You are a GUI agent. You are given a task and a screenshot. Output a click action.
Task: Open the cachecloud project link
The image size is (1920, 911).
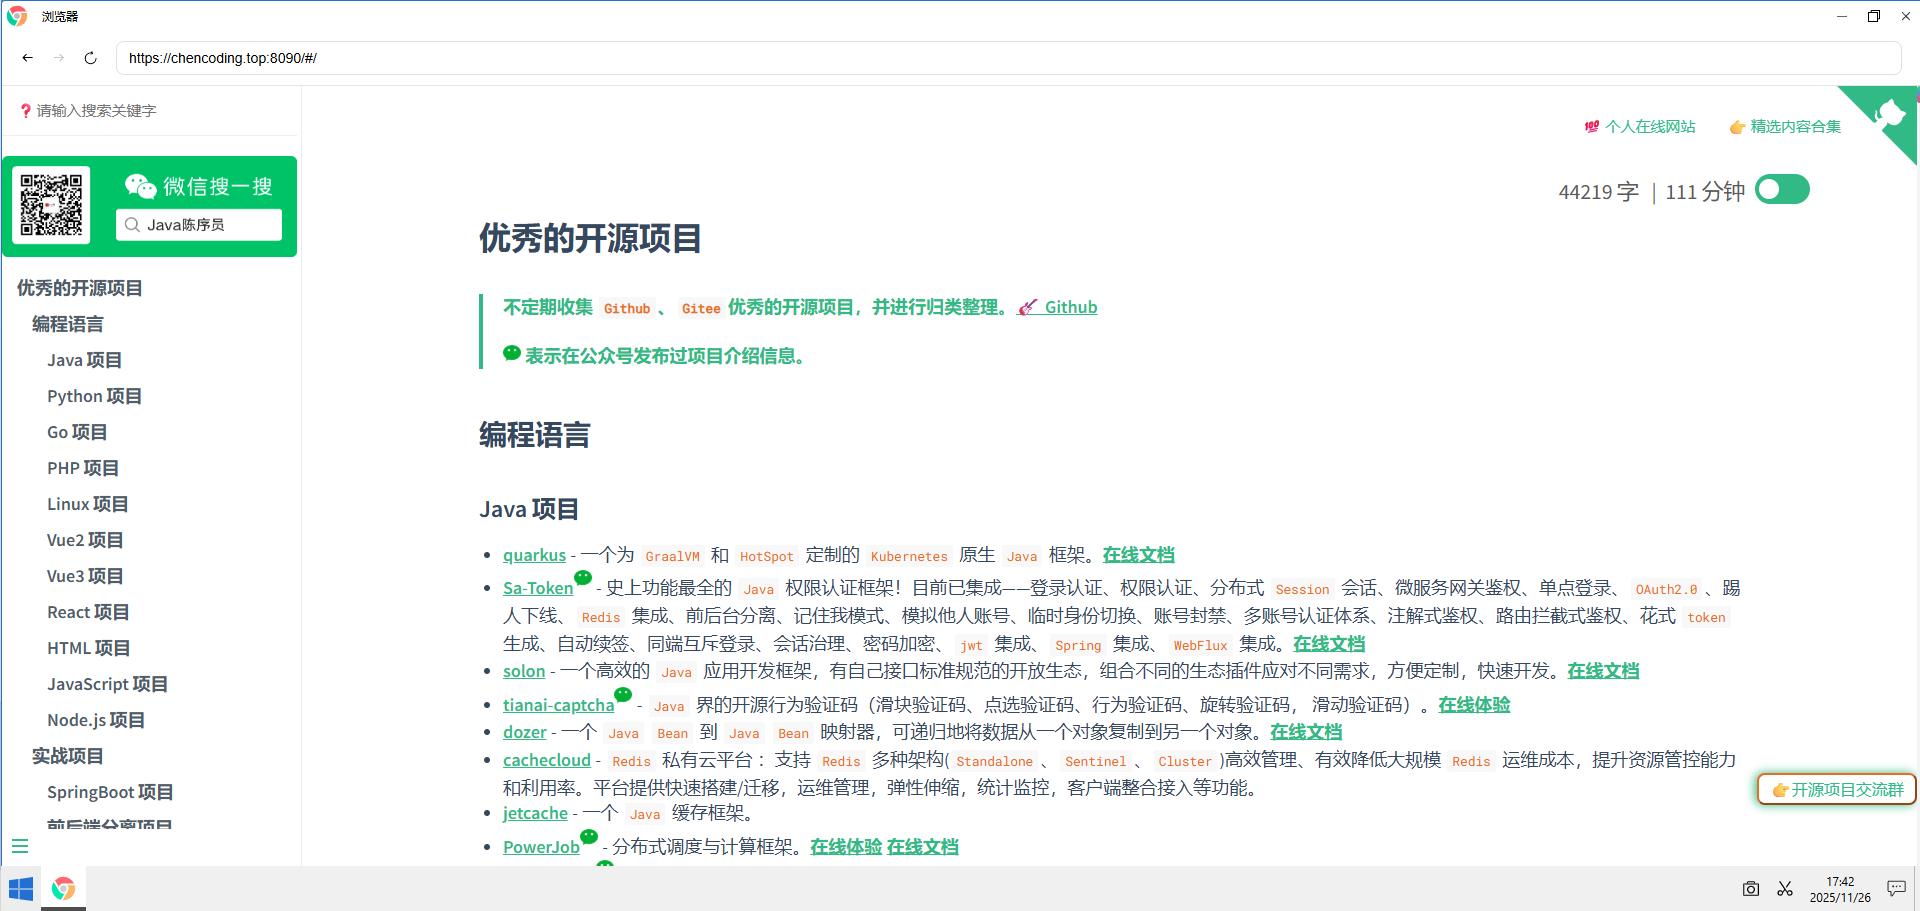pos(547,760)
